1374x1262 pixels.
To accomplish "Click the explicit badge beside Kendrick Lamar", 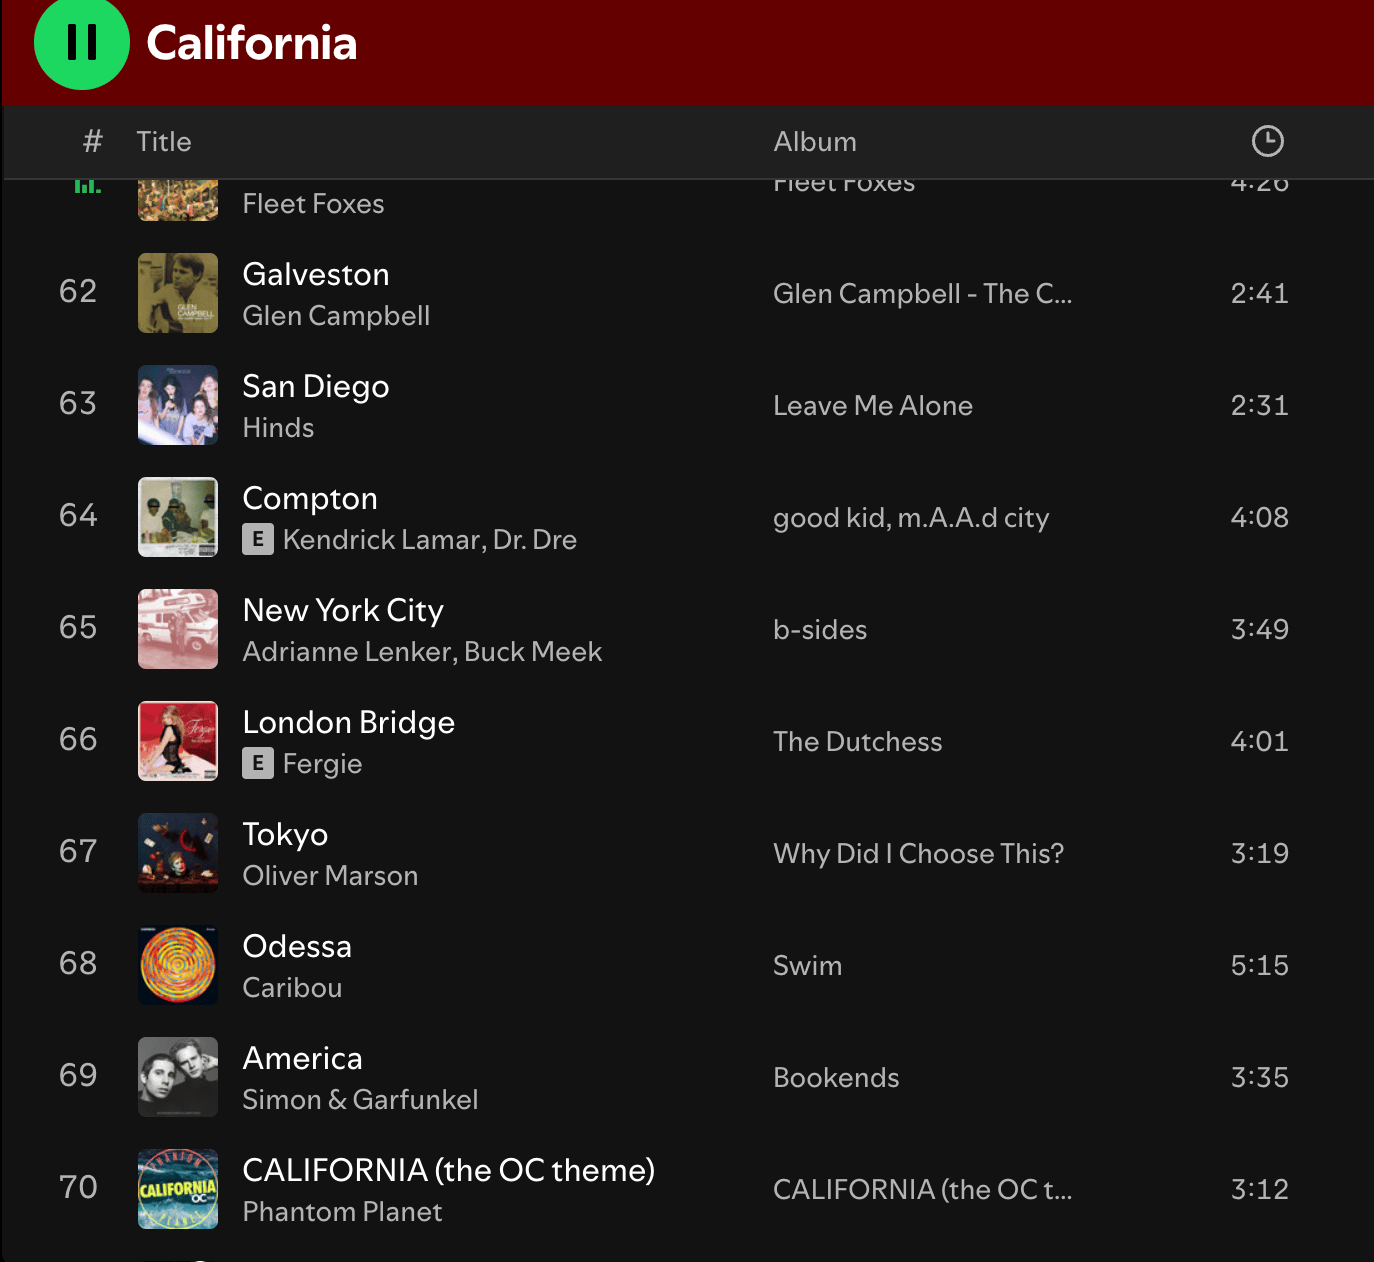I will (258, 540).
